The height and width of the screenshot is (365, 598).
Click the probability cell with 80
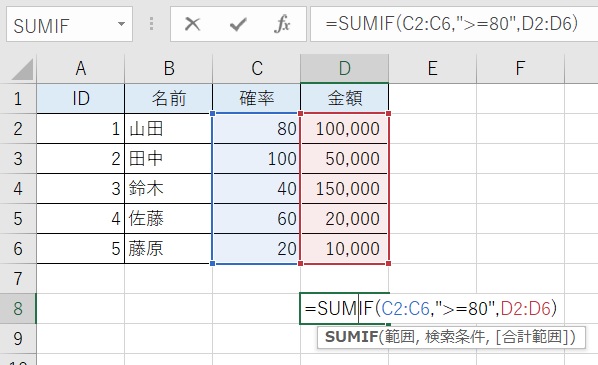click(x=256, y=129)
